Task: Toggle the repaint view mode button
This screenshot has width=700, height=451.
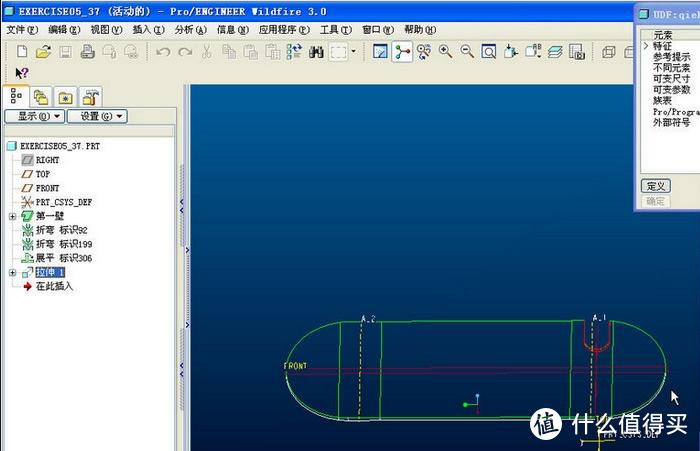Action: (381, 51)
